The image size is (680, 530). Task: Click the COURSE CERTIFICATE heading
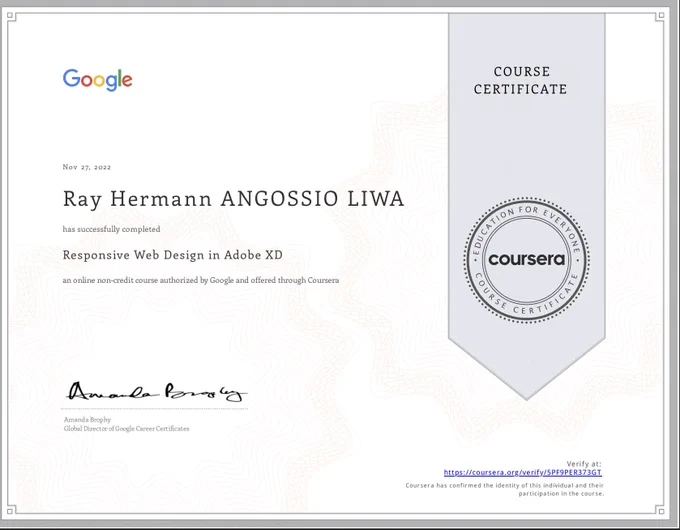coord(521,80)
